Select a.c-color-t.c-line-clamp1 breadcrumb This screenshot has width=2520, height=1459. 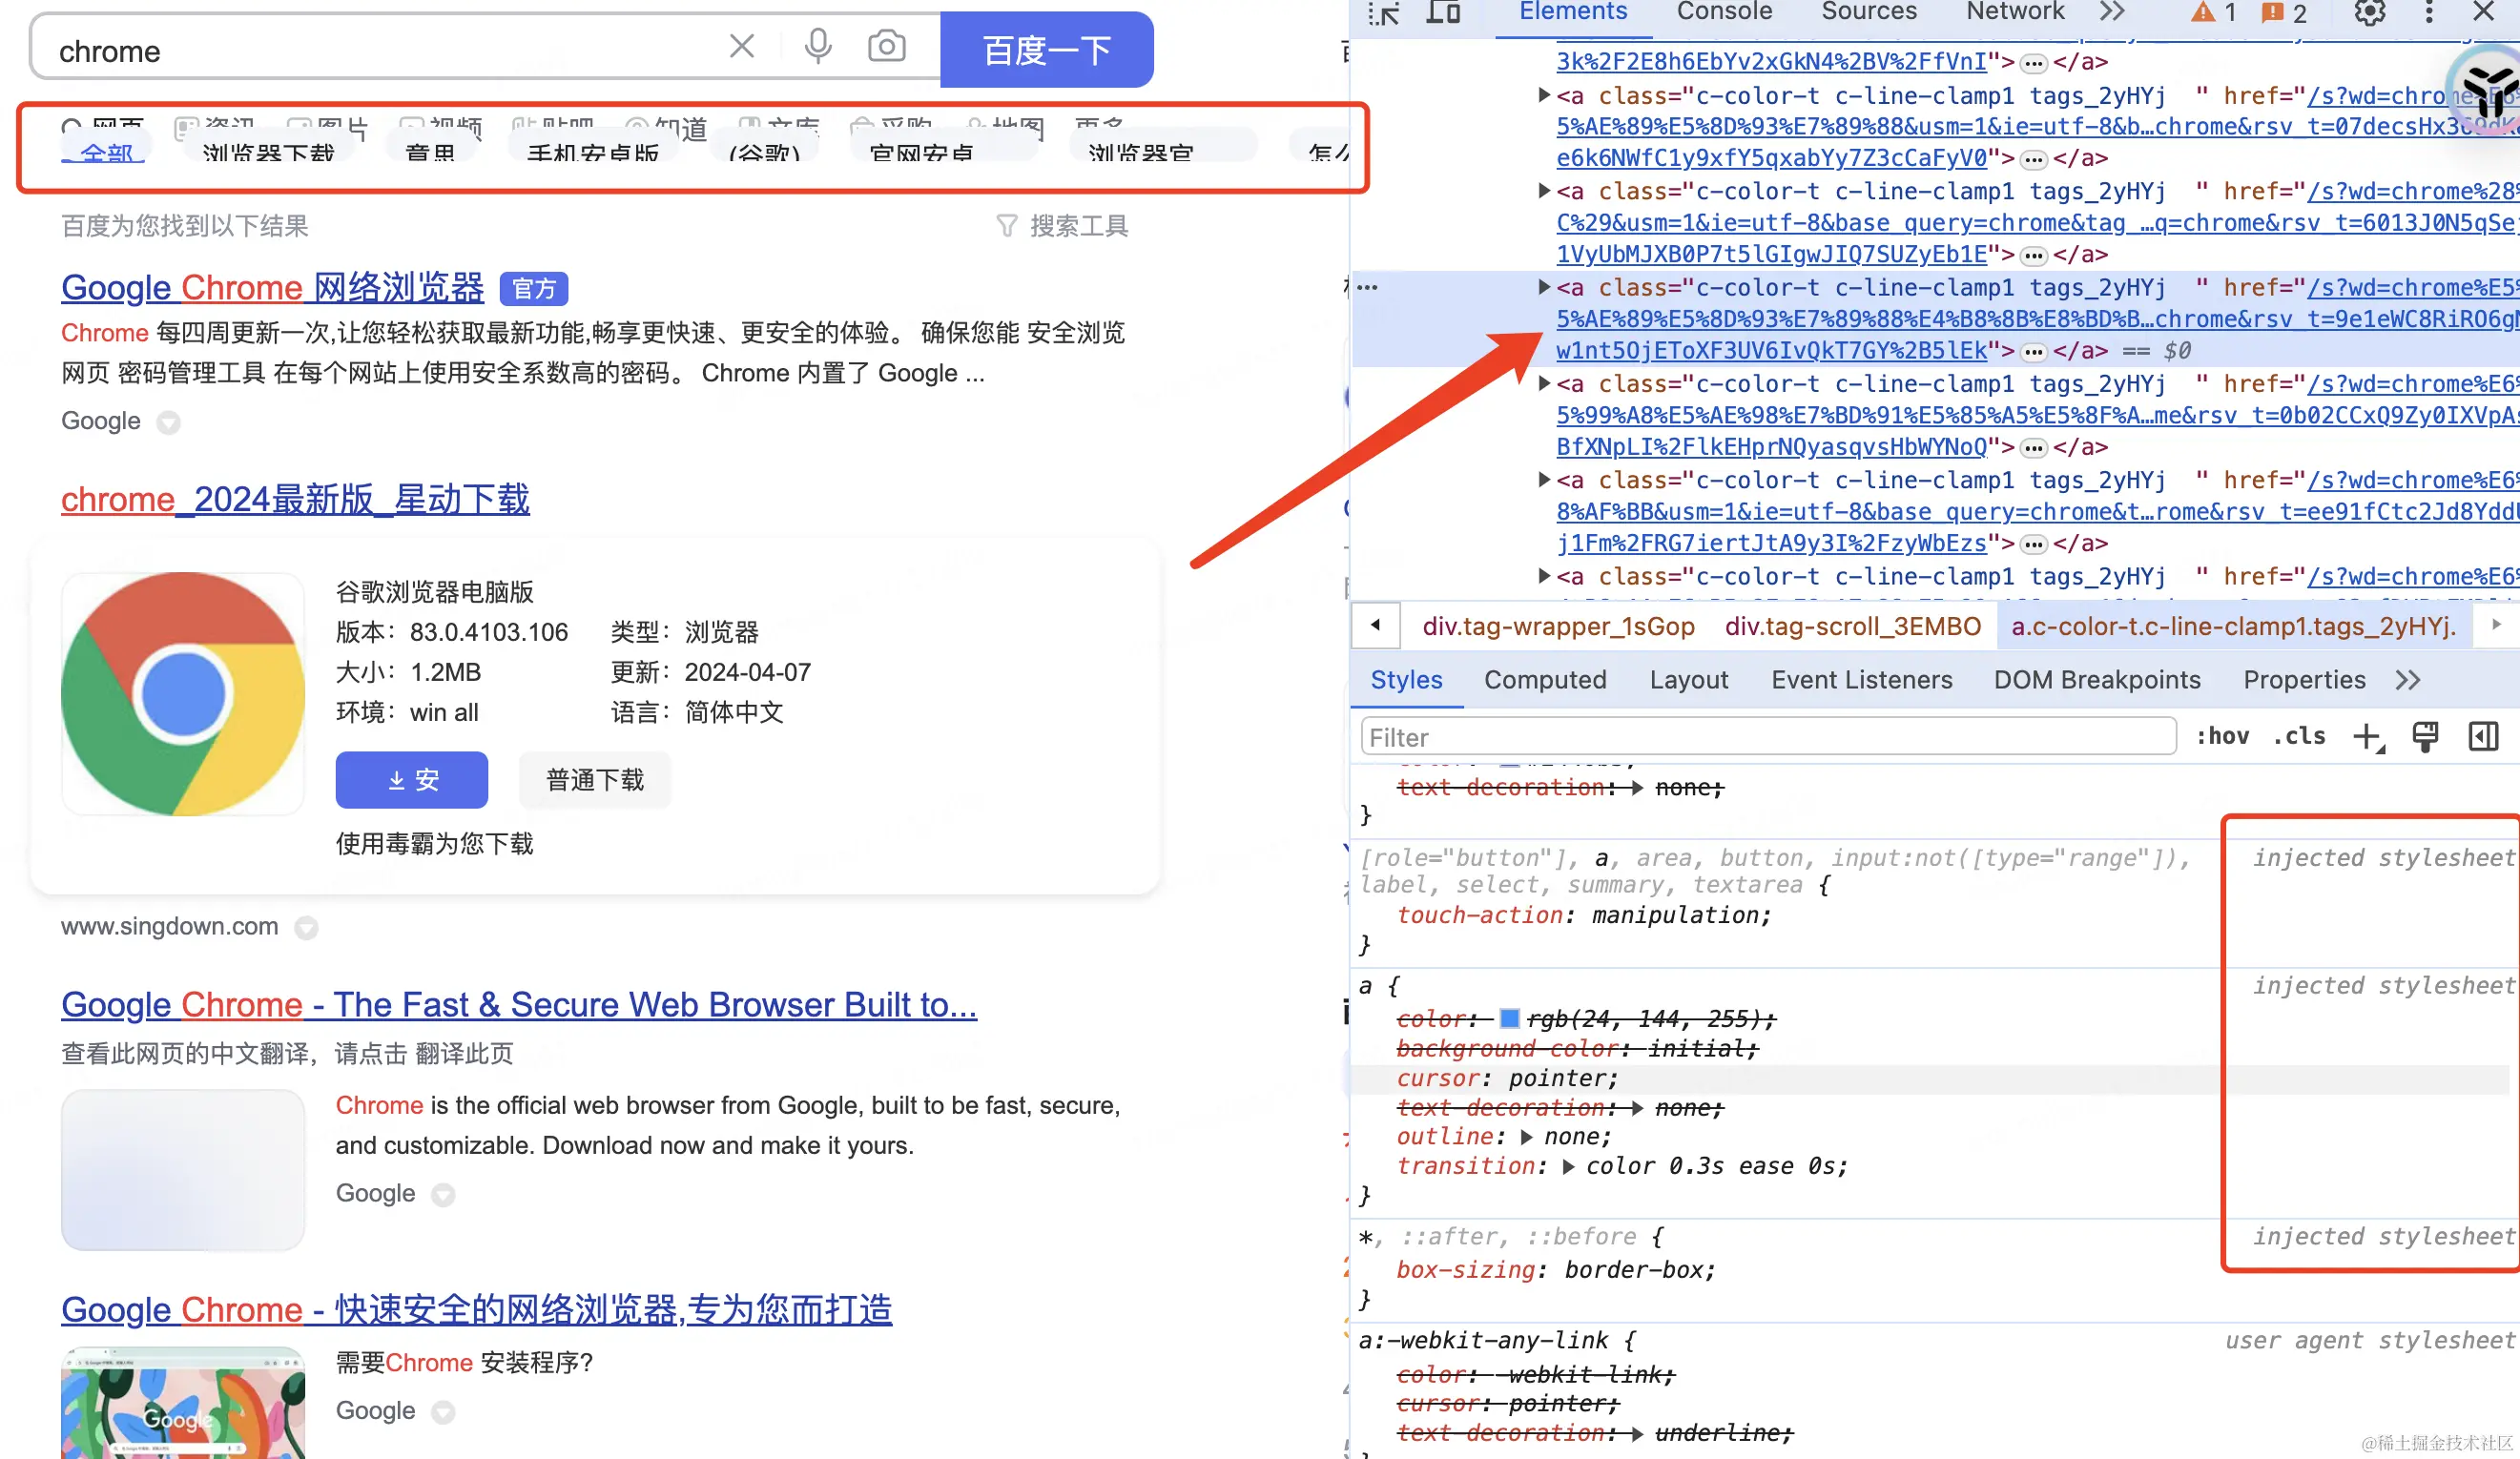[x=2233, y=626]
